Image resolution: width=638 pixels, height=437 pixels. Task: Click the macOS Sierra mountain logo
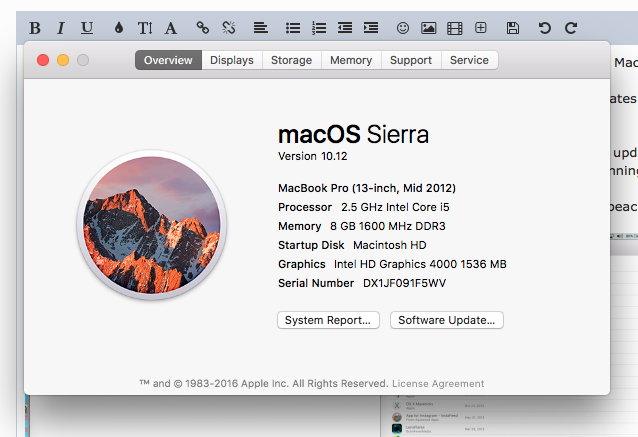pos(152,225)
